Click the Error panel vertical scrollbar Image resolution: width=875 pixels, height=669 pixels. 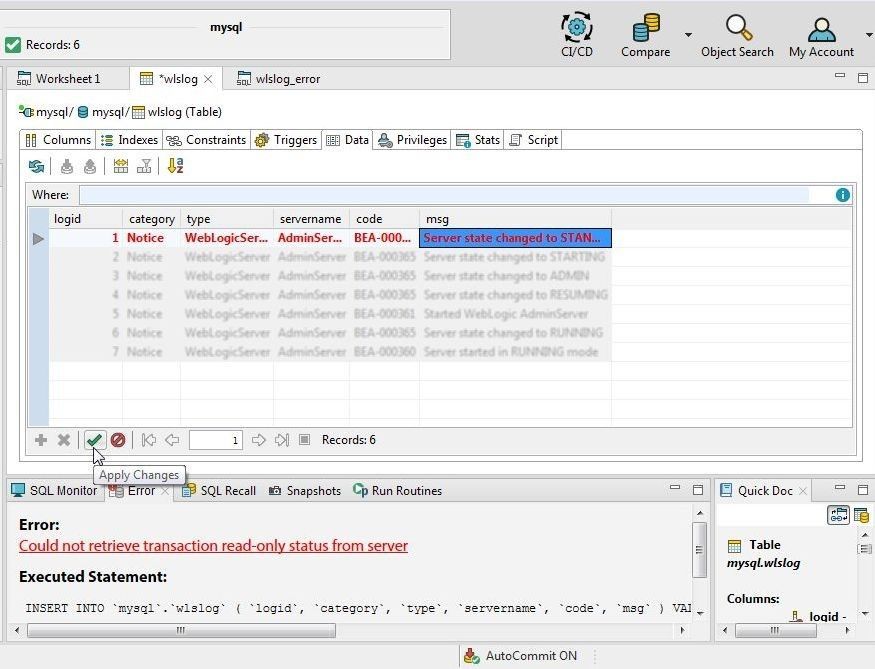tap(699, 550)
